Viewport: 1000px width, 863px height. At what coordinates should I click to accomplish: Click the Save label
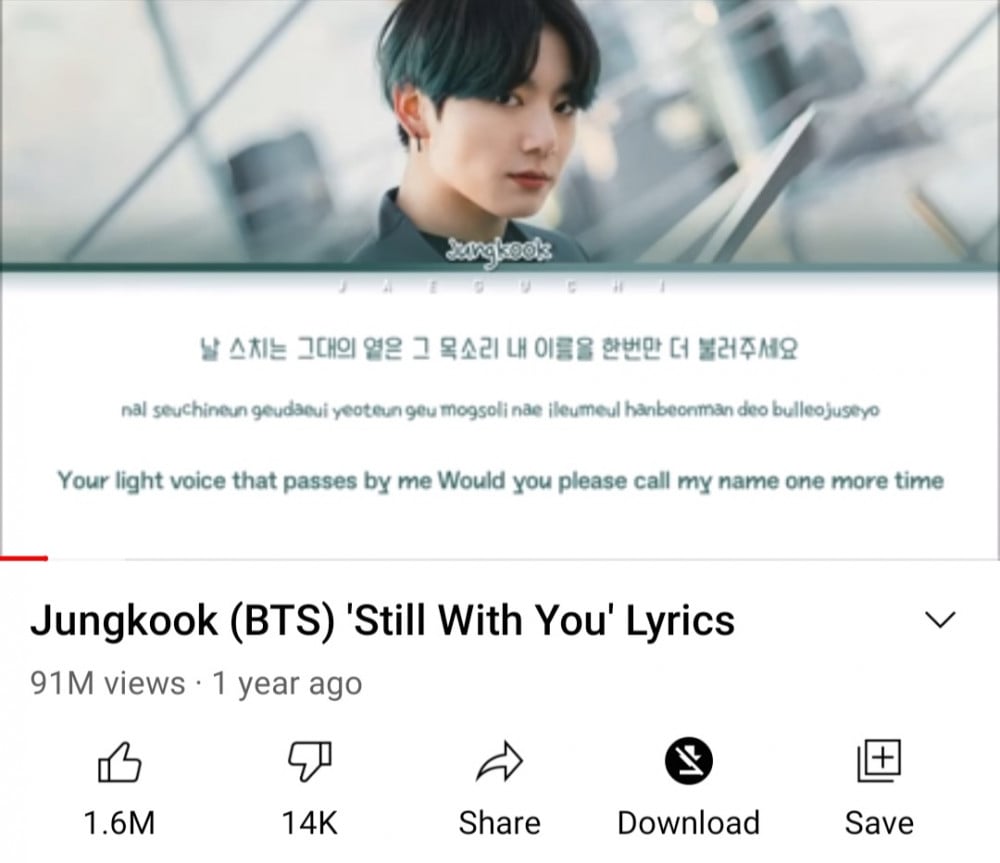[x=879, y=823]
